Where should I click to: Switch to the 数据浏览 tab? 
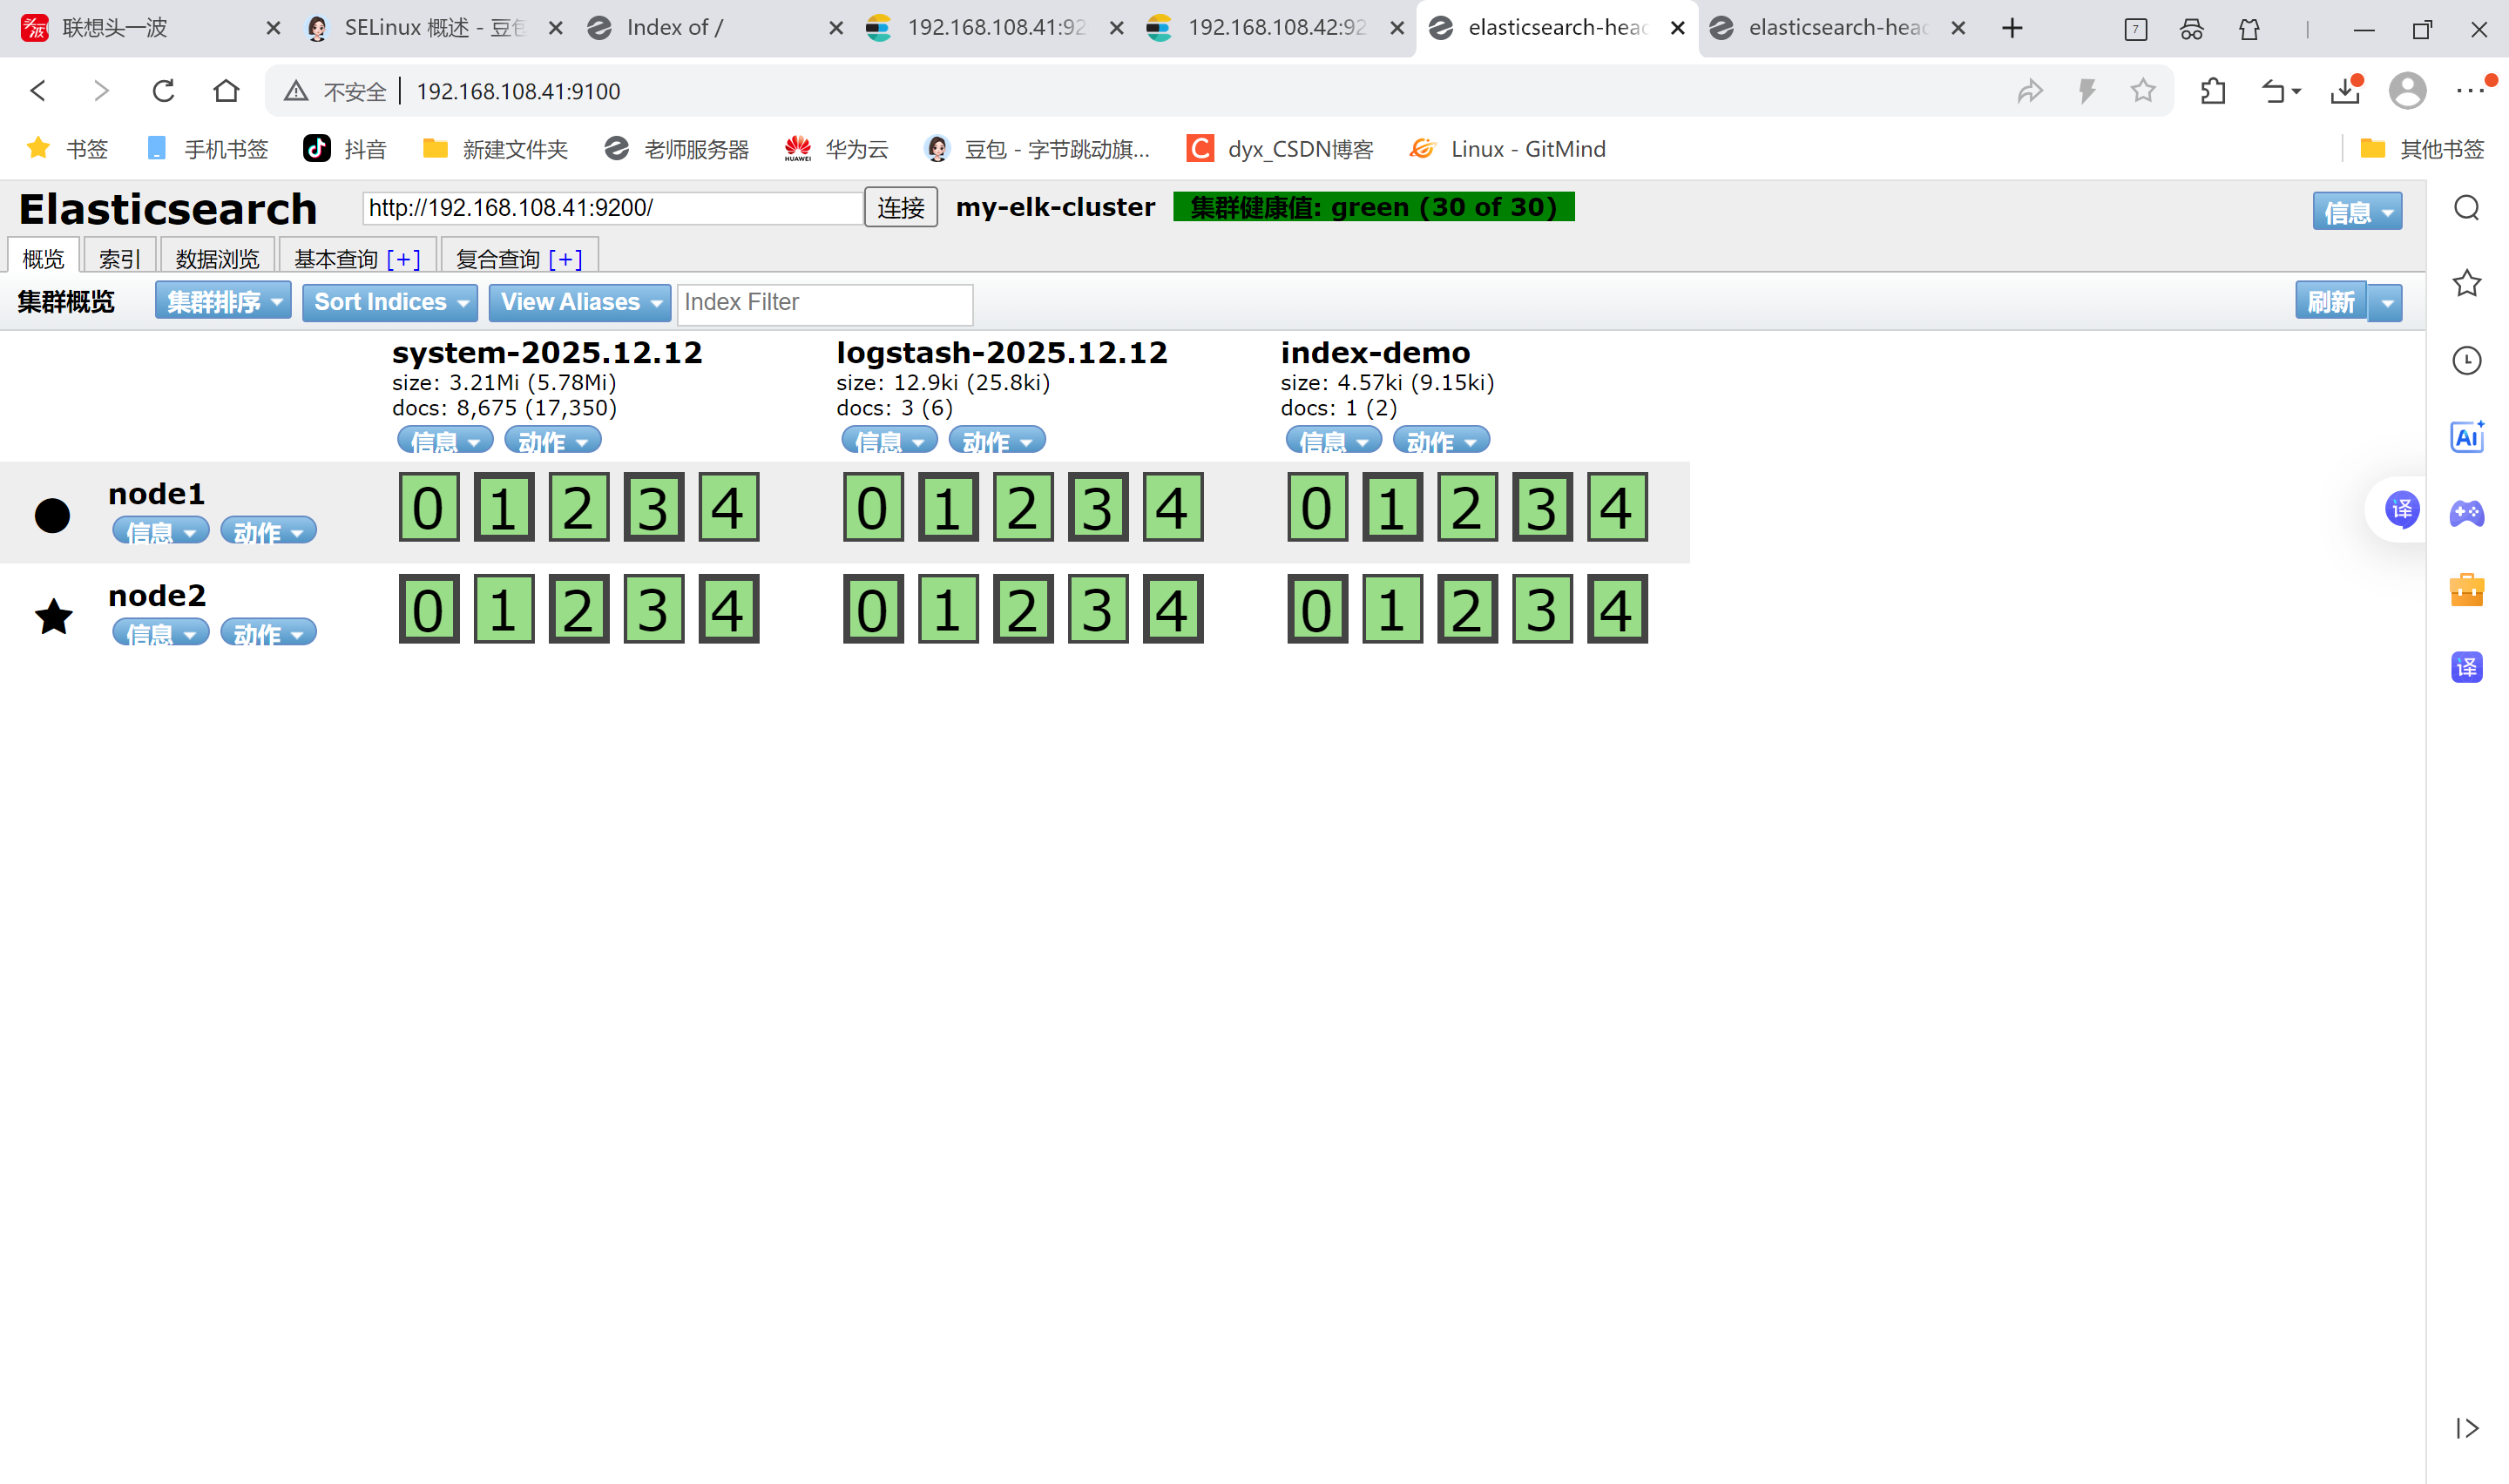217,259
